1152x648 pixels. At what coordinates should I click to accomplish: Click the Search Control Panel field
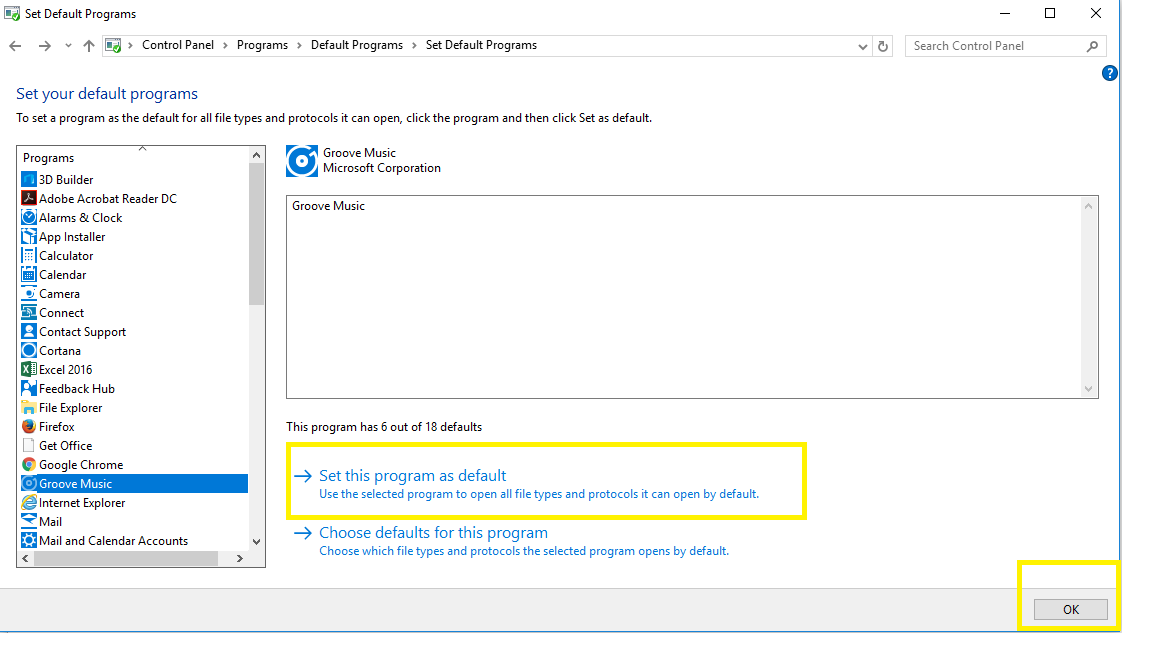pyautogui.click(x=1006, y=46)
